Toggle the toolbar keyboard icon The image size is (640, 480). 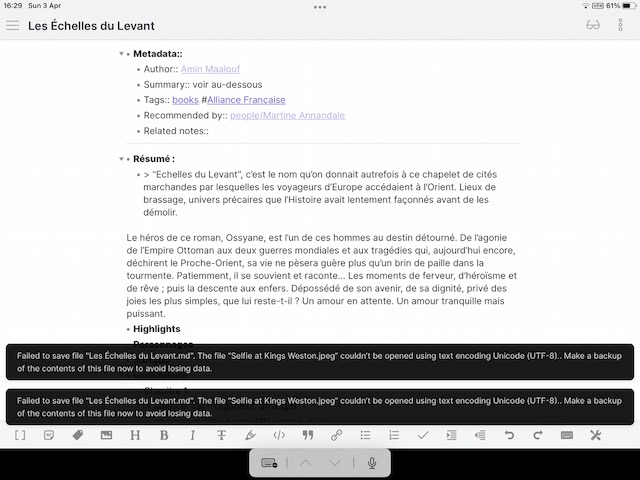[x=567, y=435]
